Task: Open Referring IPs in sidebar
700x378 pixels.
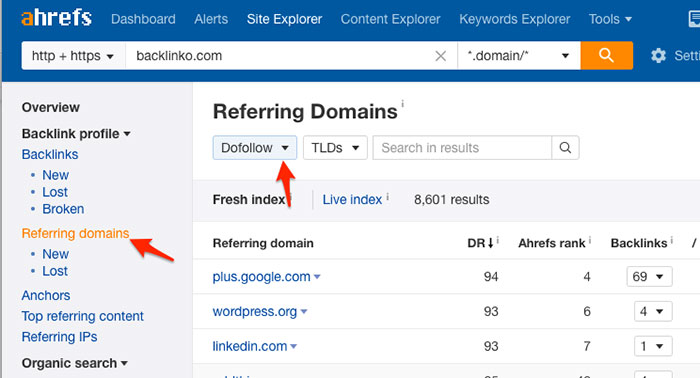Action: [59, 337]
